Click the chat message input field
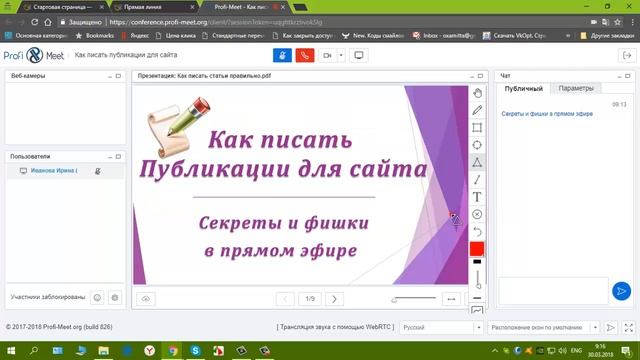Screen dimensions: 640x360 pyautogui.click(x=553, y=291)
